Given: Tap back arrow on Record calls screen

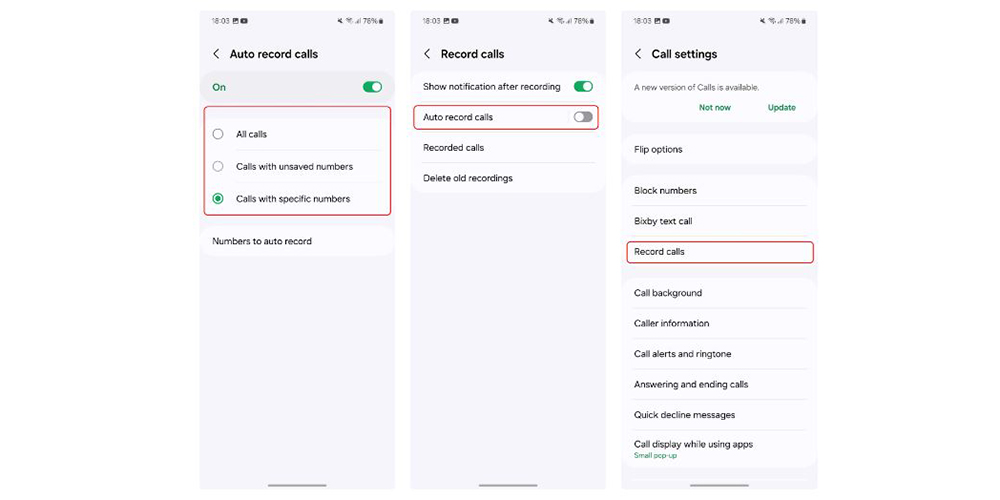Looking at the screenshot, I should 427,54.
